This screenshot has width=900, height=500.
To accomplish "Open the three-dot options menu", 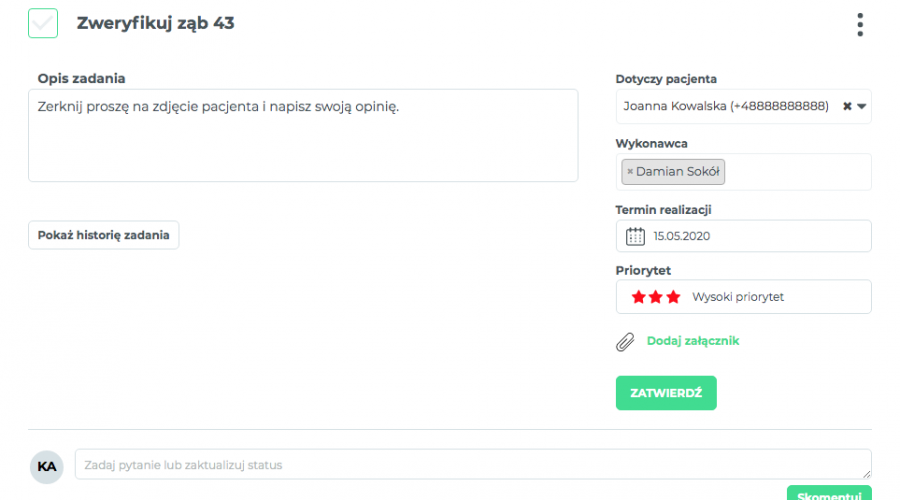I will (859, 25).
